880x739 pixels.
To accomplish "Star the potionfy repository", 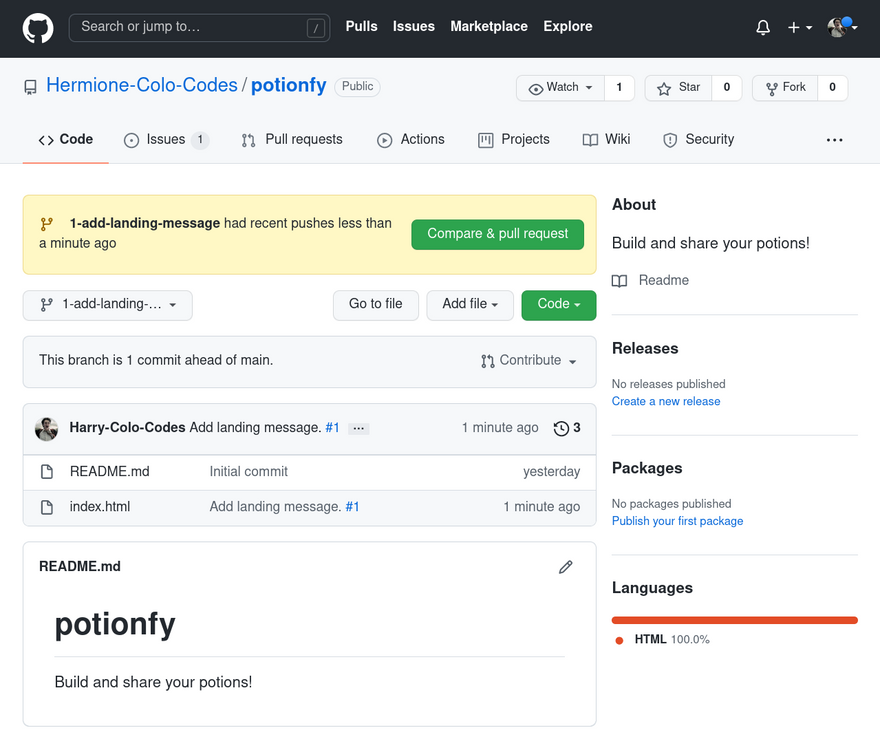I will tap(679, 88).
